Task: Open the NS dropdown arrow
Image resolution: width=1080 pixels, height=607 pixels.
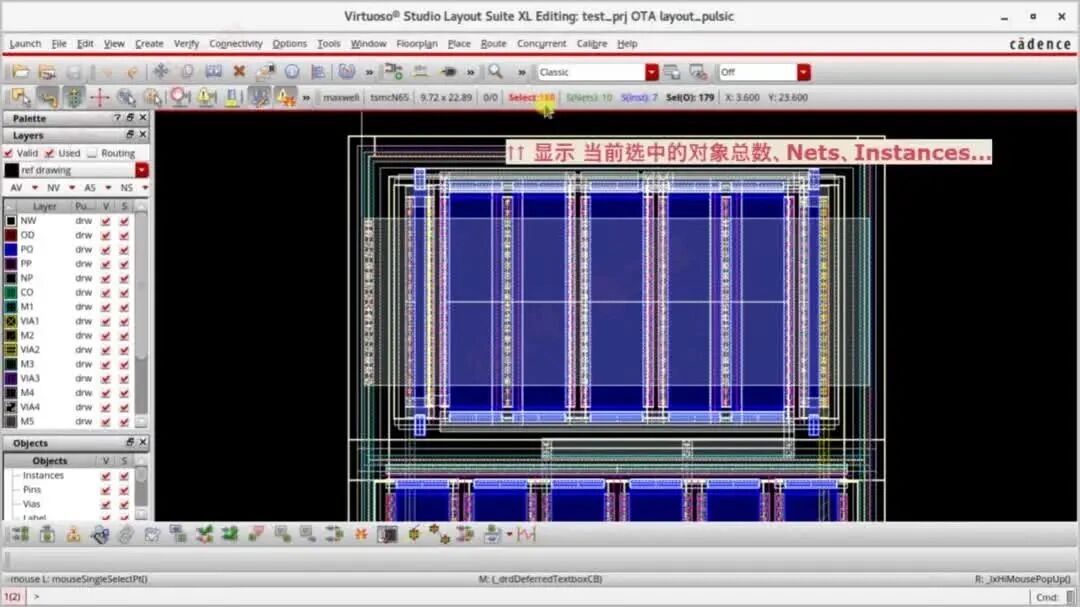Action: coord(145,187)
